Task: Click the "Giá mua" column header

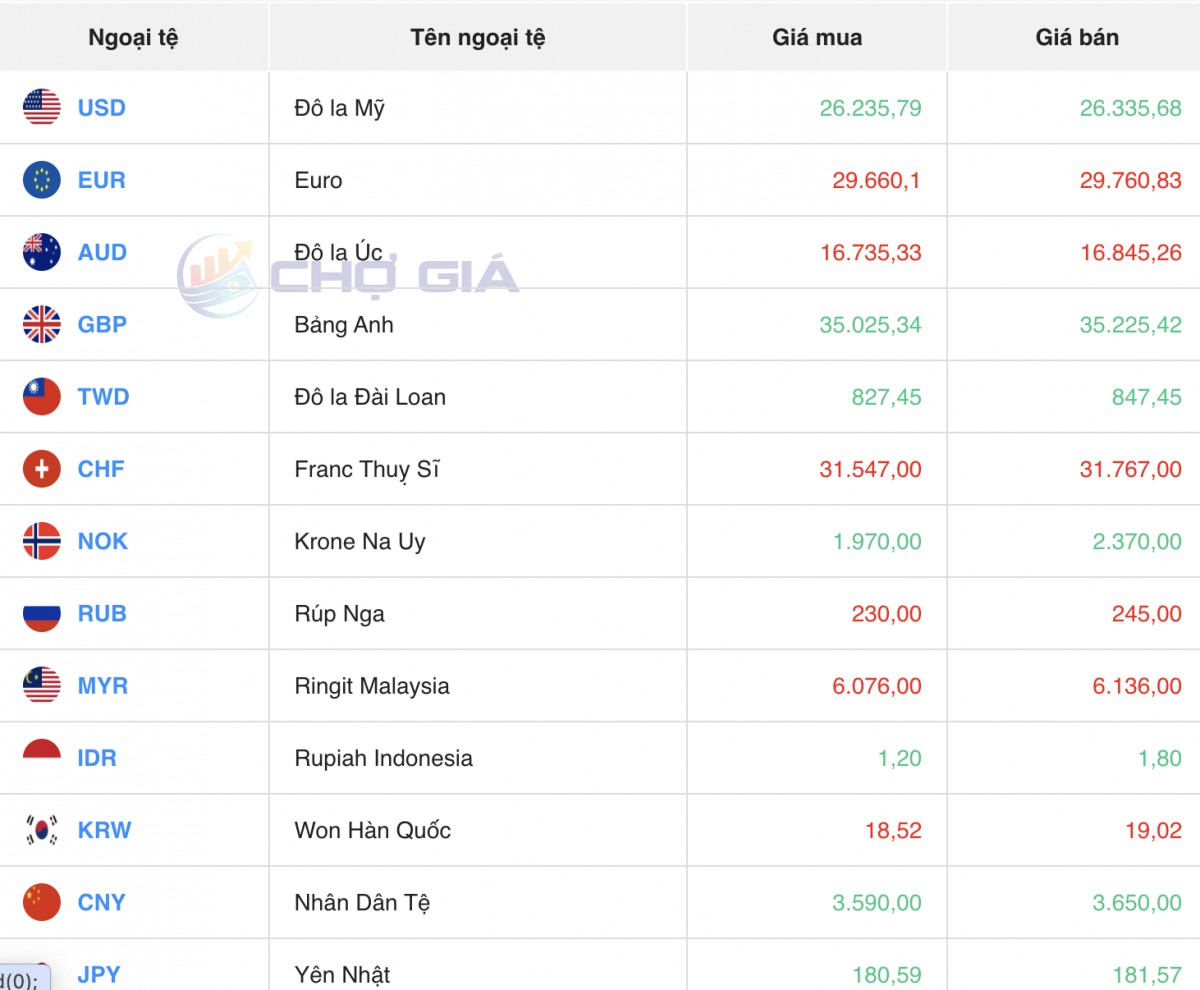Action: point(817,38)
